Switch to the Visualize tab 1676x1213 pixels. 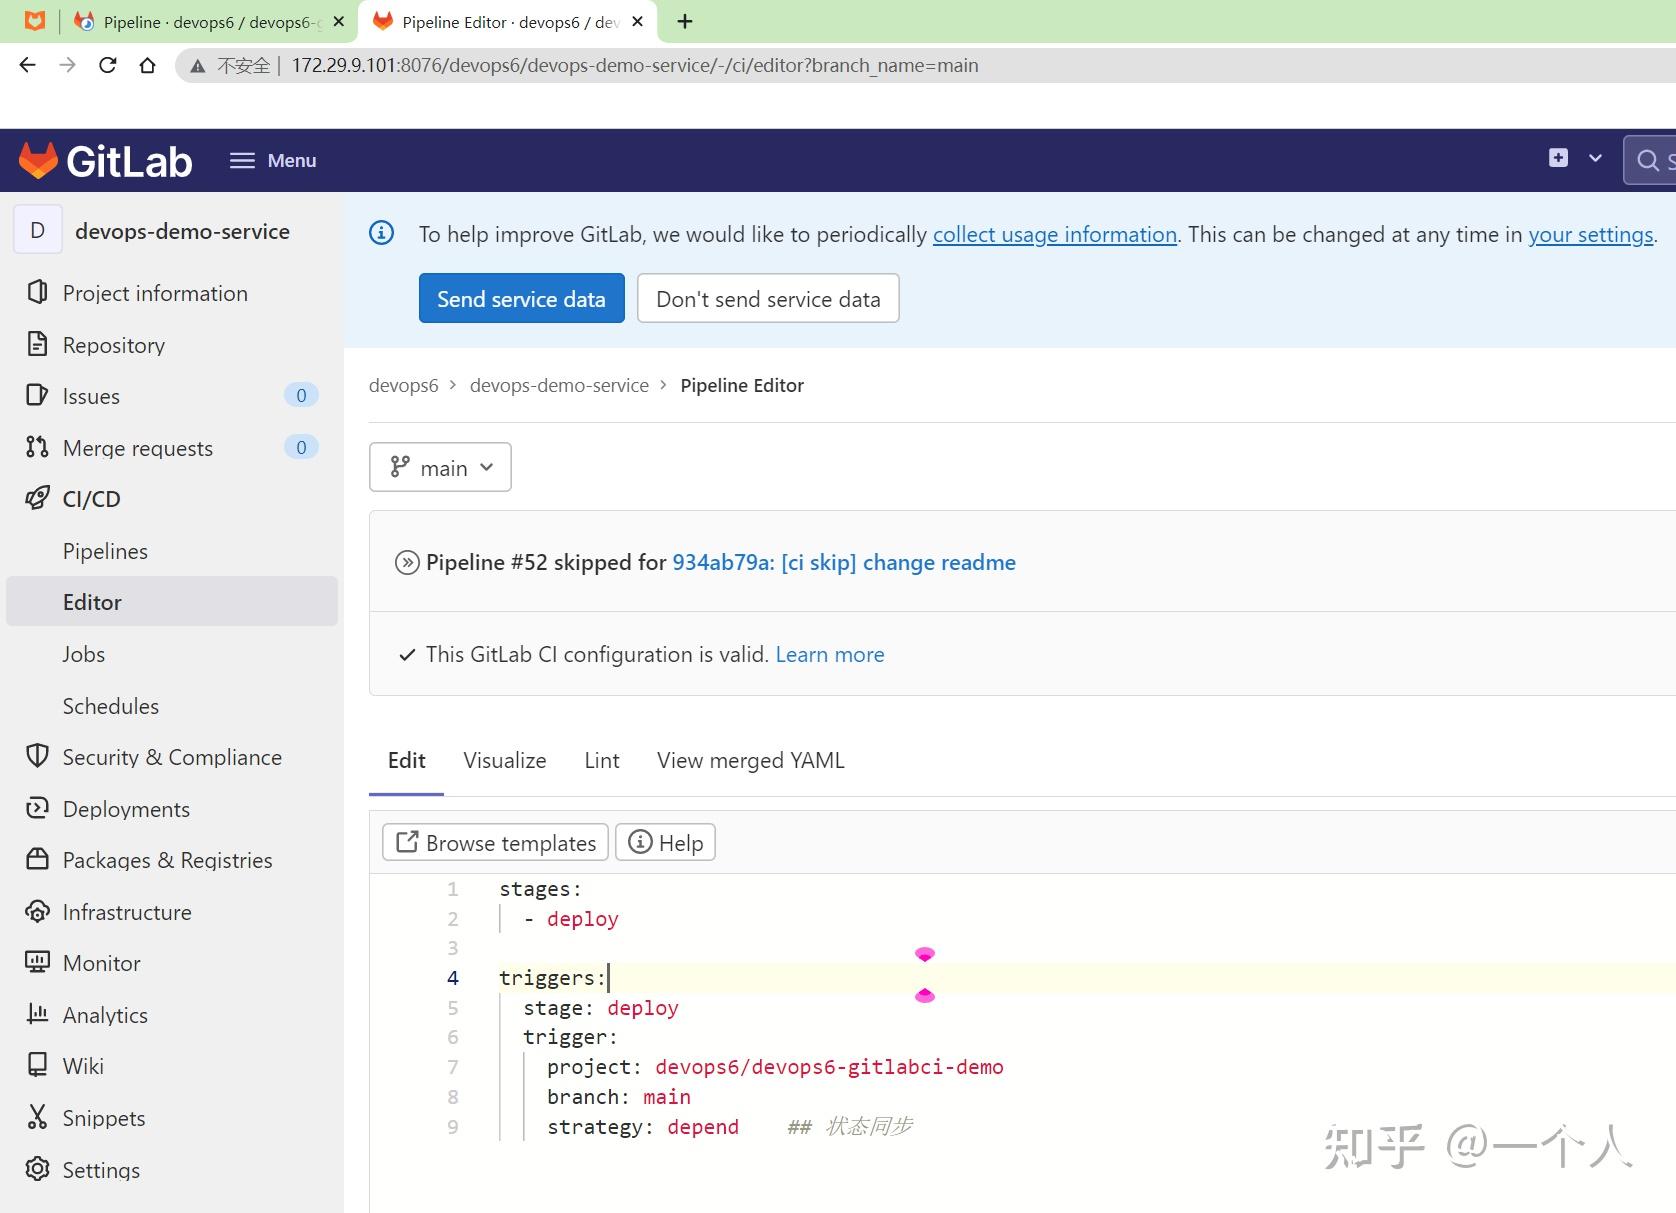(504, 760)
